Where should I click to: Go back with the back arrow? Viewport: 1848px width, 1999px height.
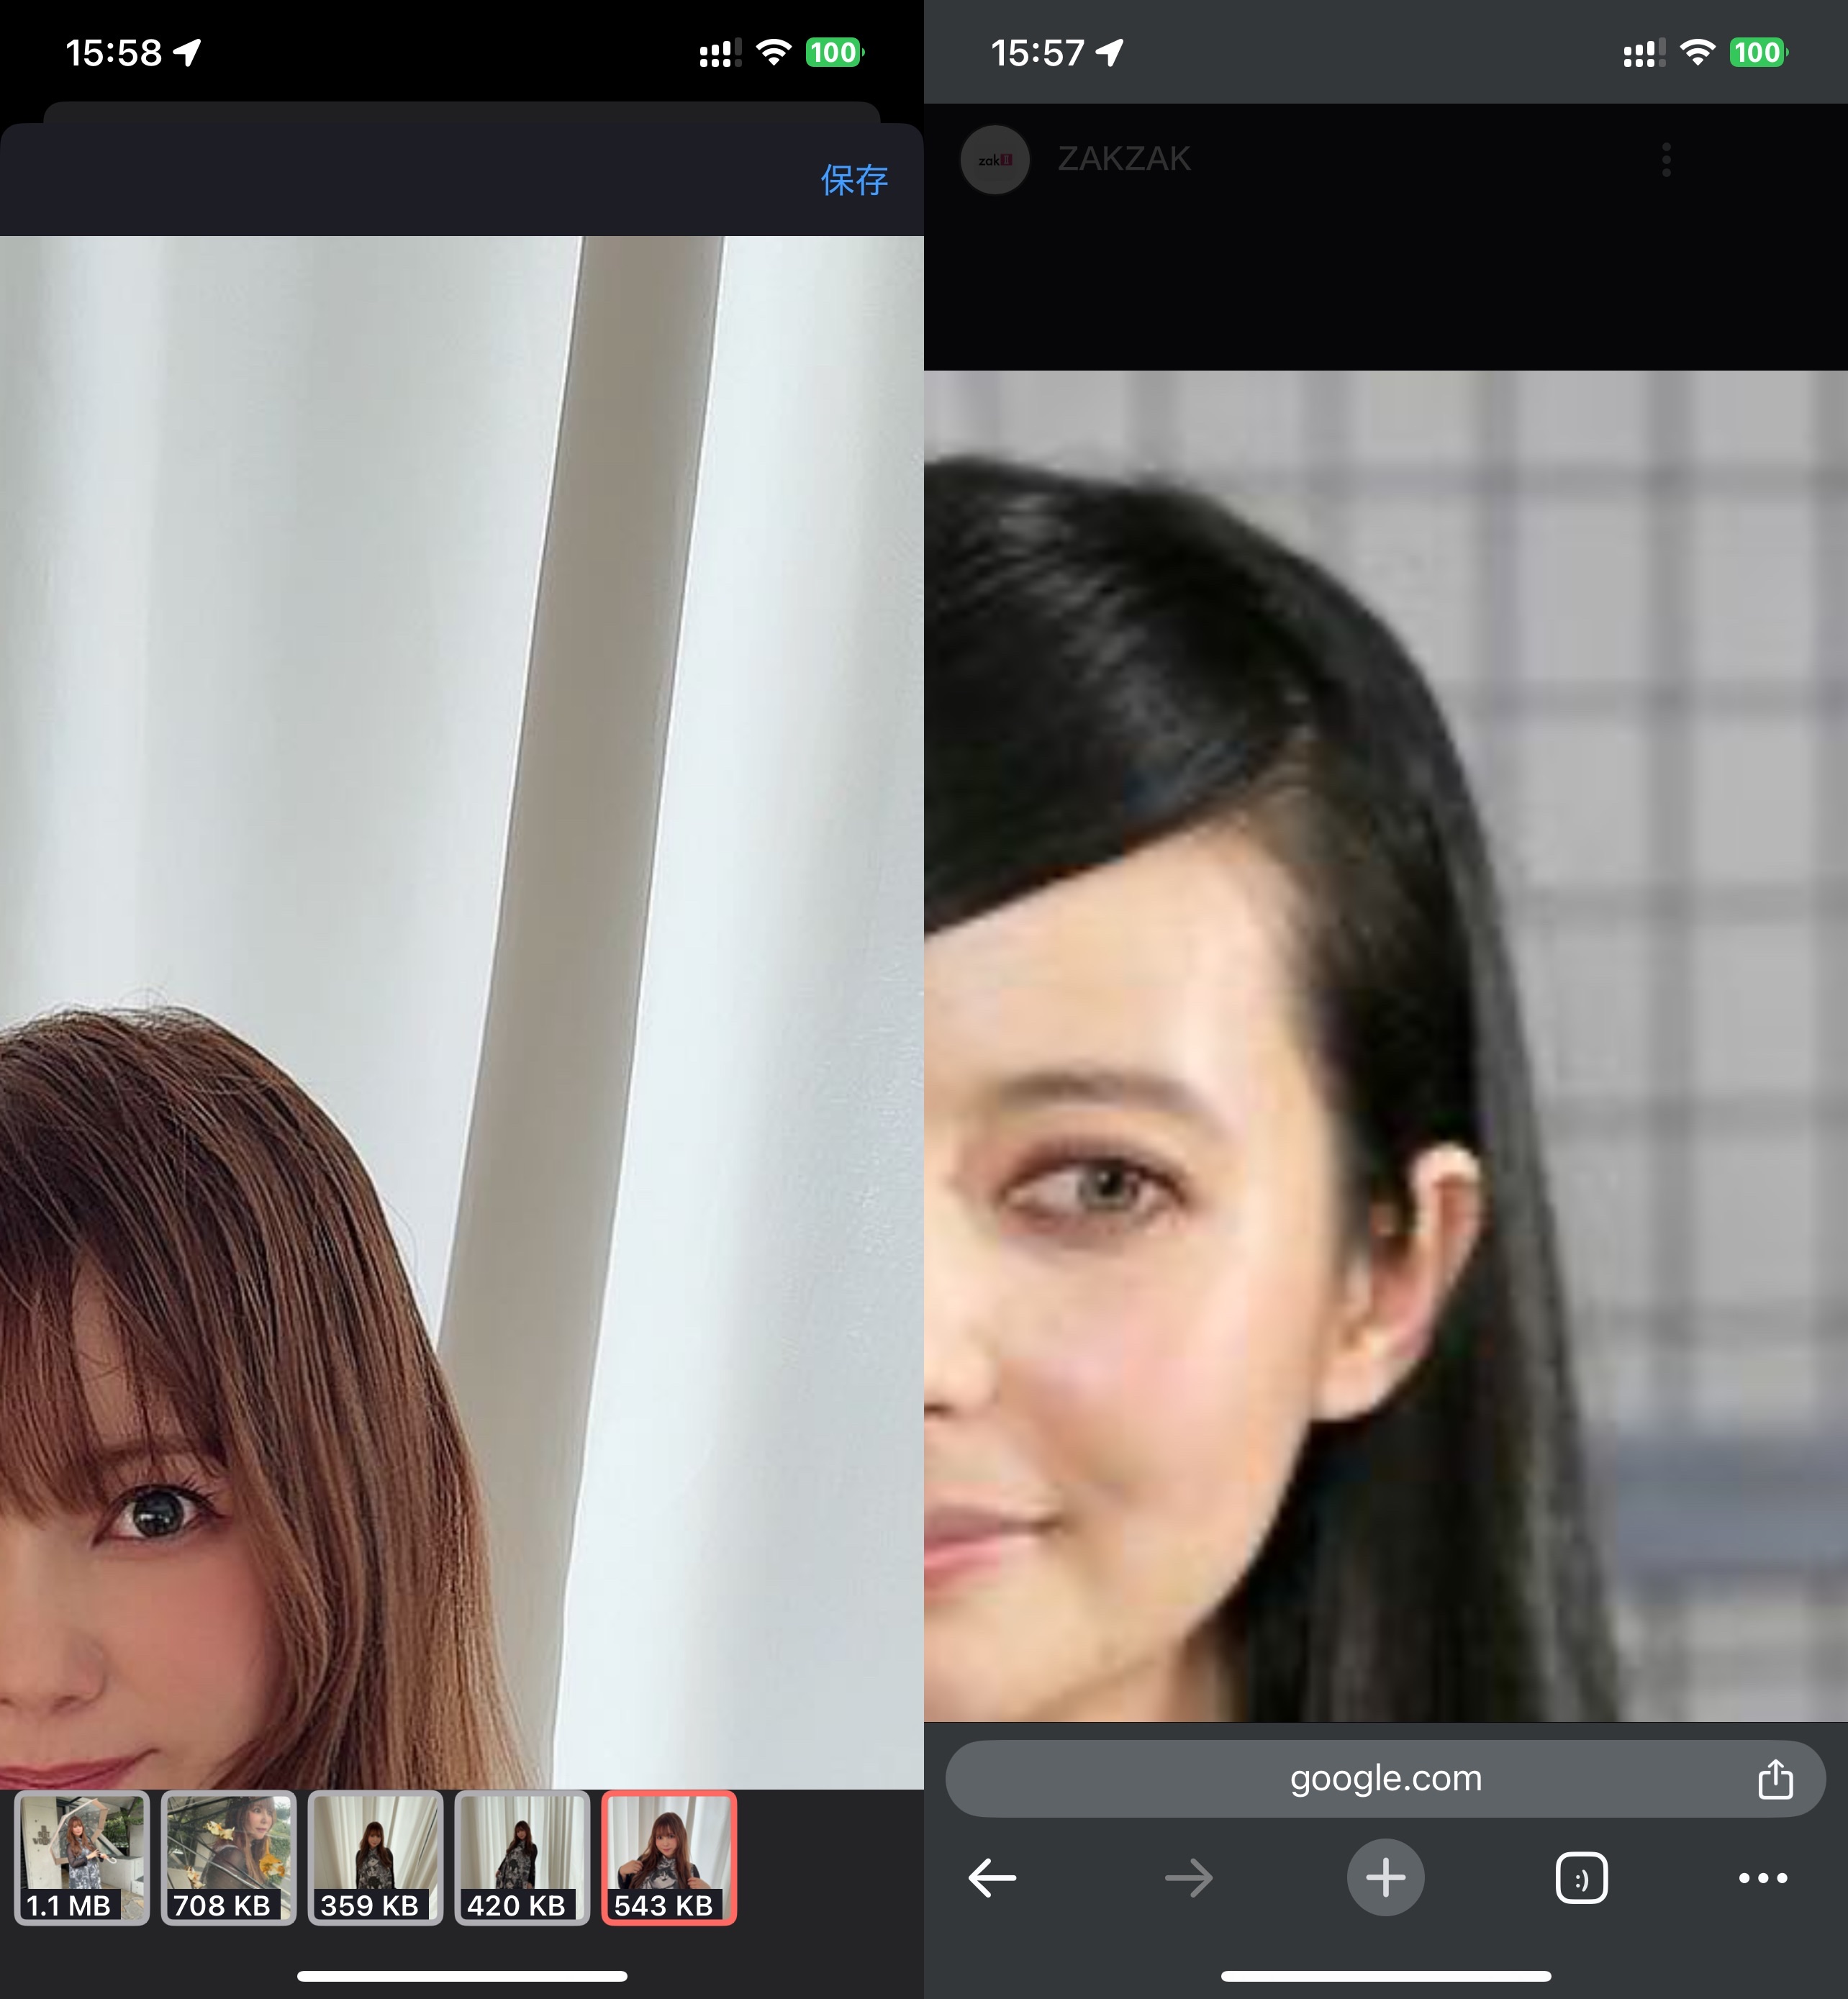993,1878
